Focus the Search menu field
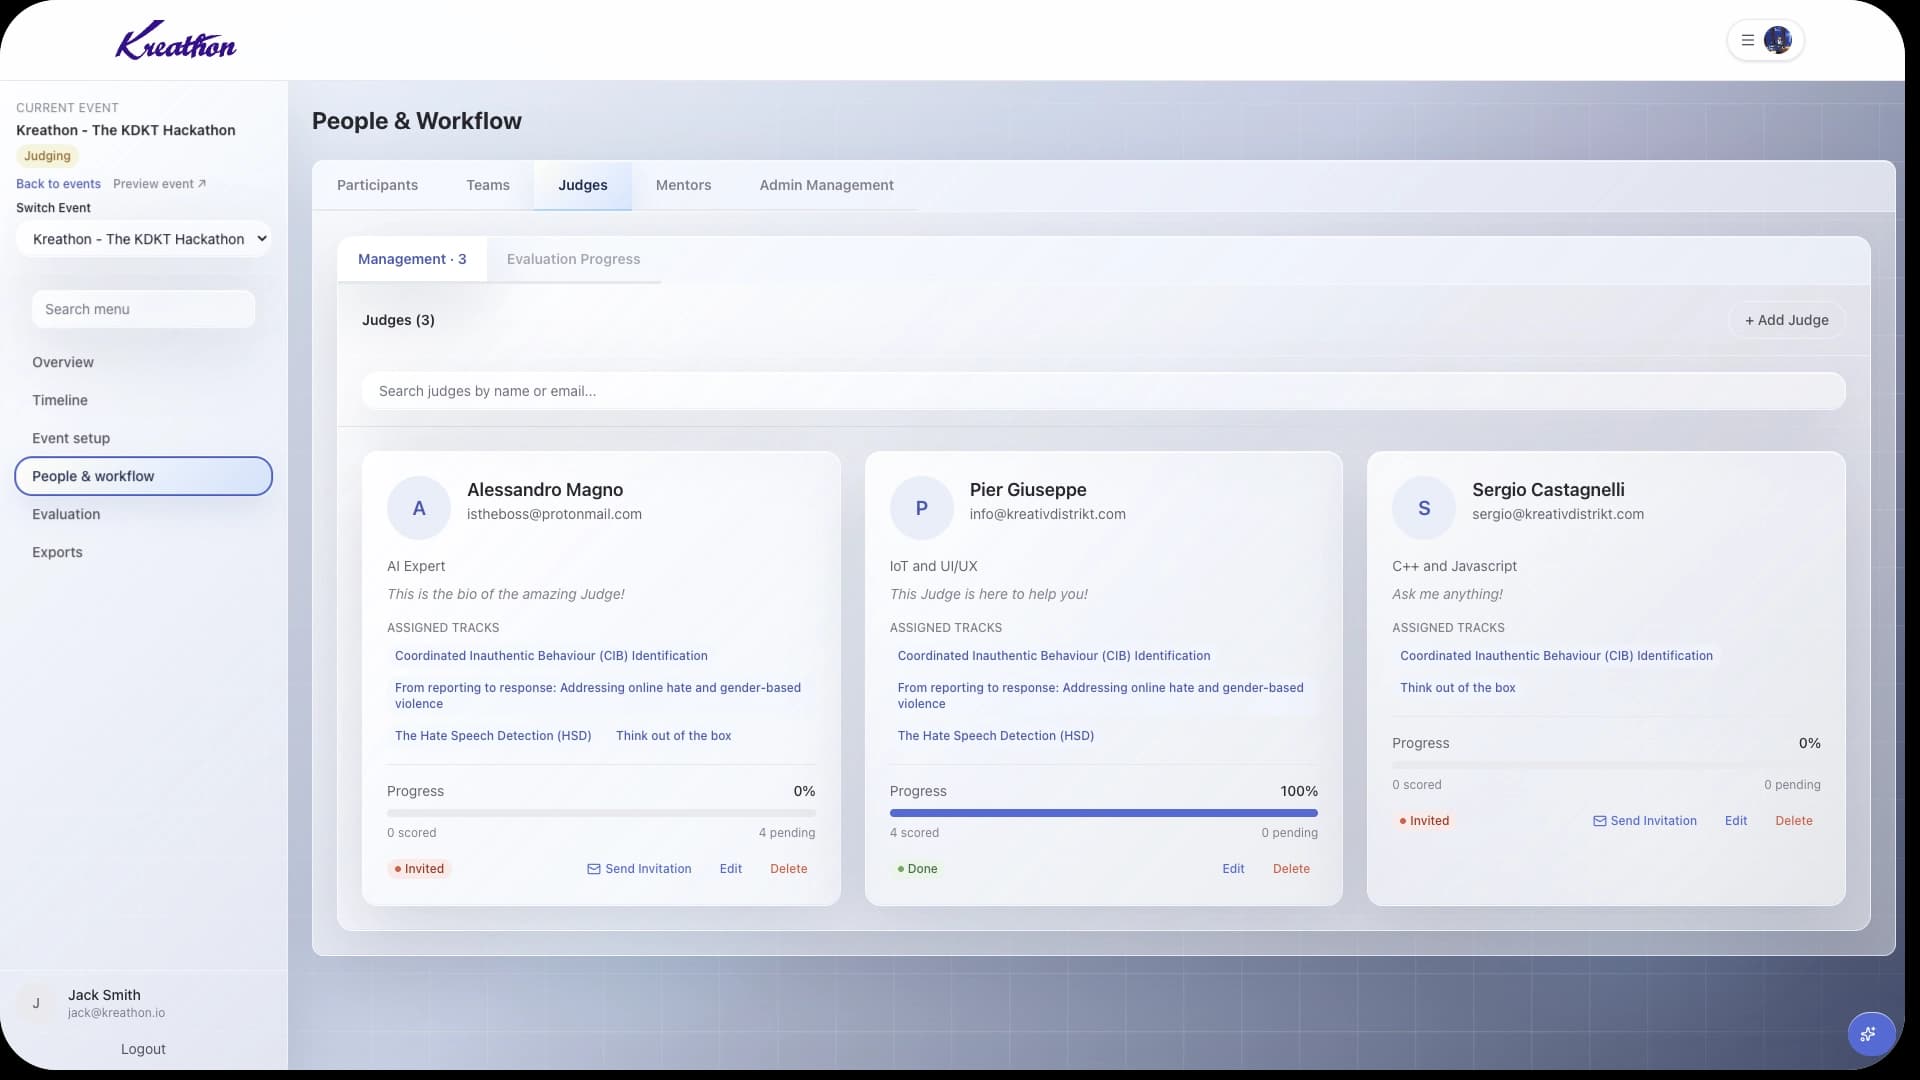Viewport: 1920px width, 1080px height. coord(143,309)
